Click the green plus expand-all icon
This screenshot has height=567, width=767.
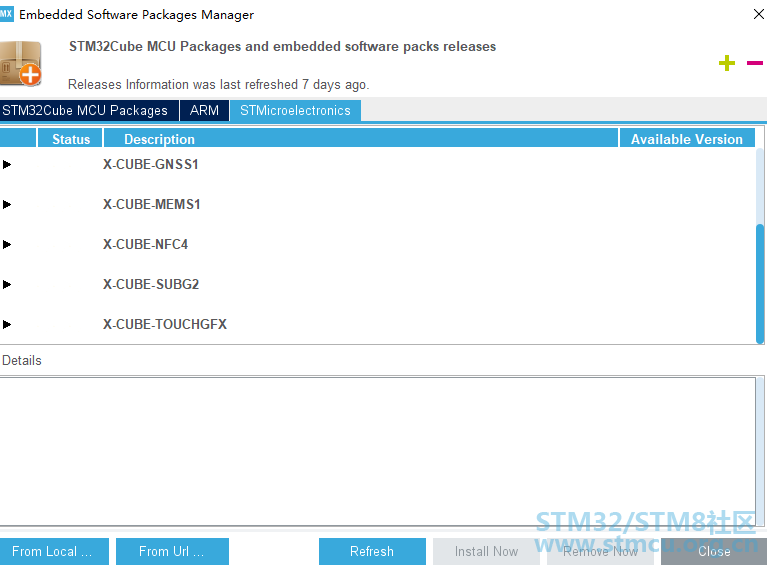tap(727, 63)
